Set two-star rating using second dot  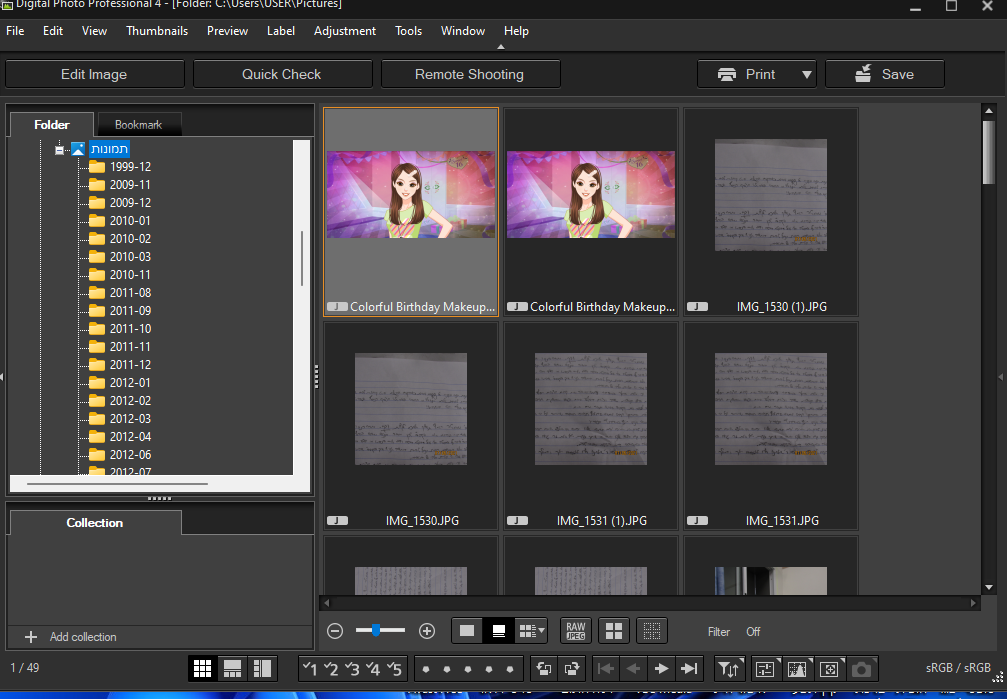pos(447,669)
